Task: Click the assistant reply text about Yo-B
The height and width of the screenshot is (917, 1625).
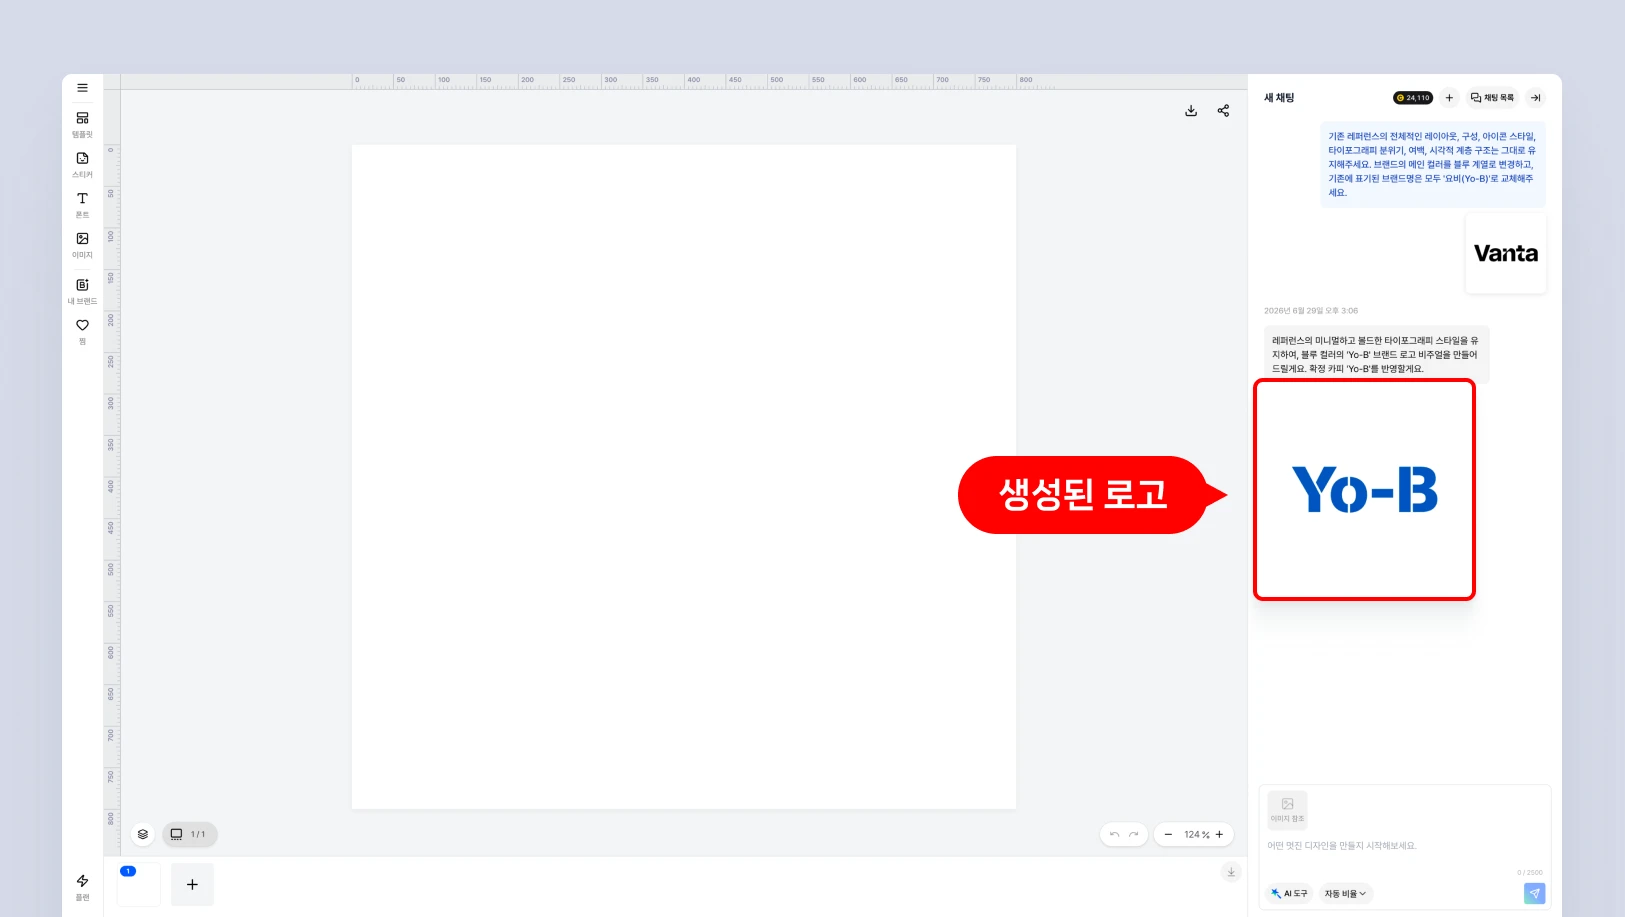Action: (1376, 354)
